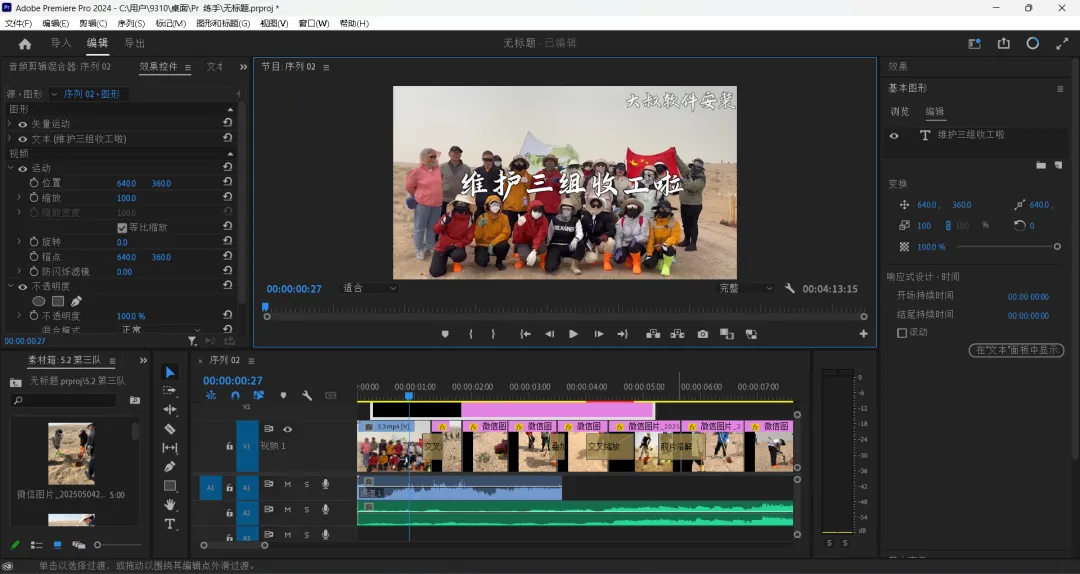Toggle V1 track output eye icon
Screen dimensions: 1080x574
click(x=287, y=430)
